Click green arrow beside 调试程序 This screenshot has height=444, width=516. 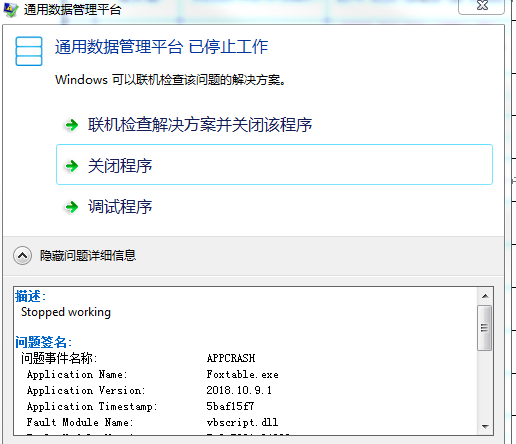coord(71,207)
